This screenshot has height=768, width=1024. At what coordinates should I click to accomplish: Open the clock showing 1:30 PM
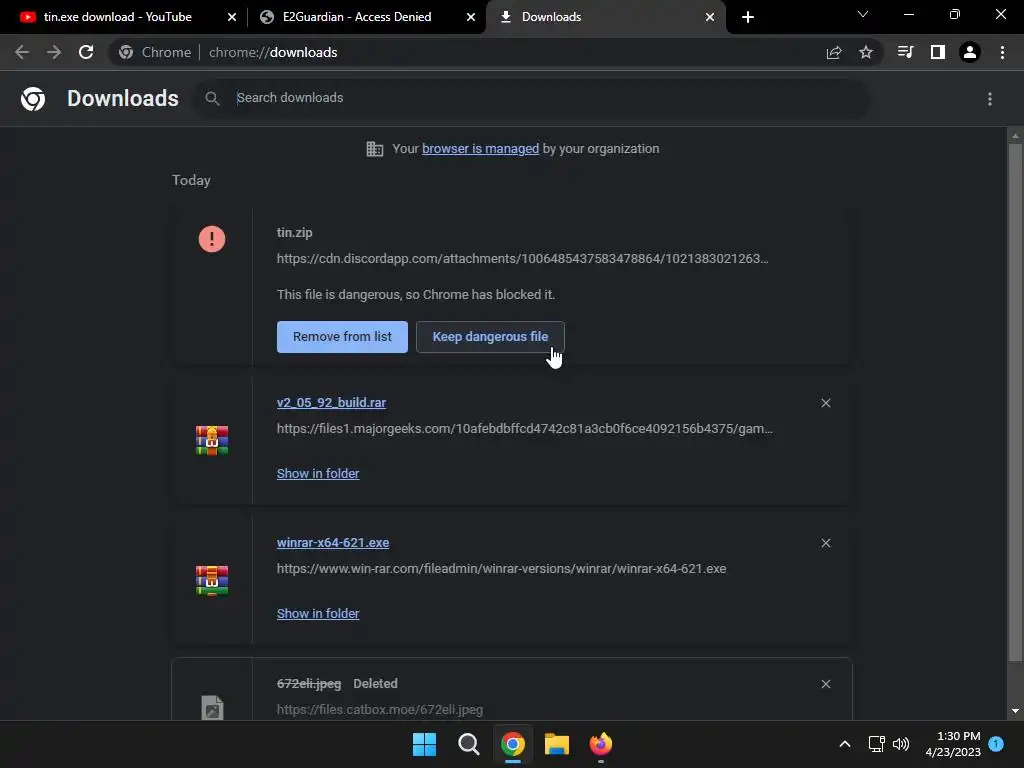point(953,744)
